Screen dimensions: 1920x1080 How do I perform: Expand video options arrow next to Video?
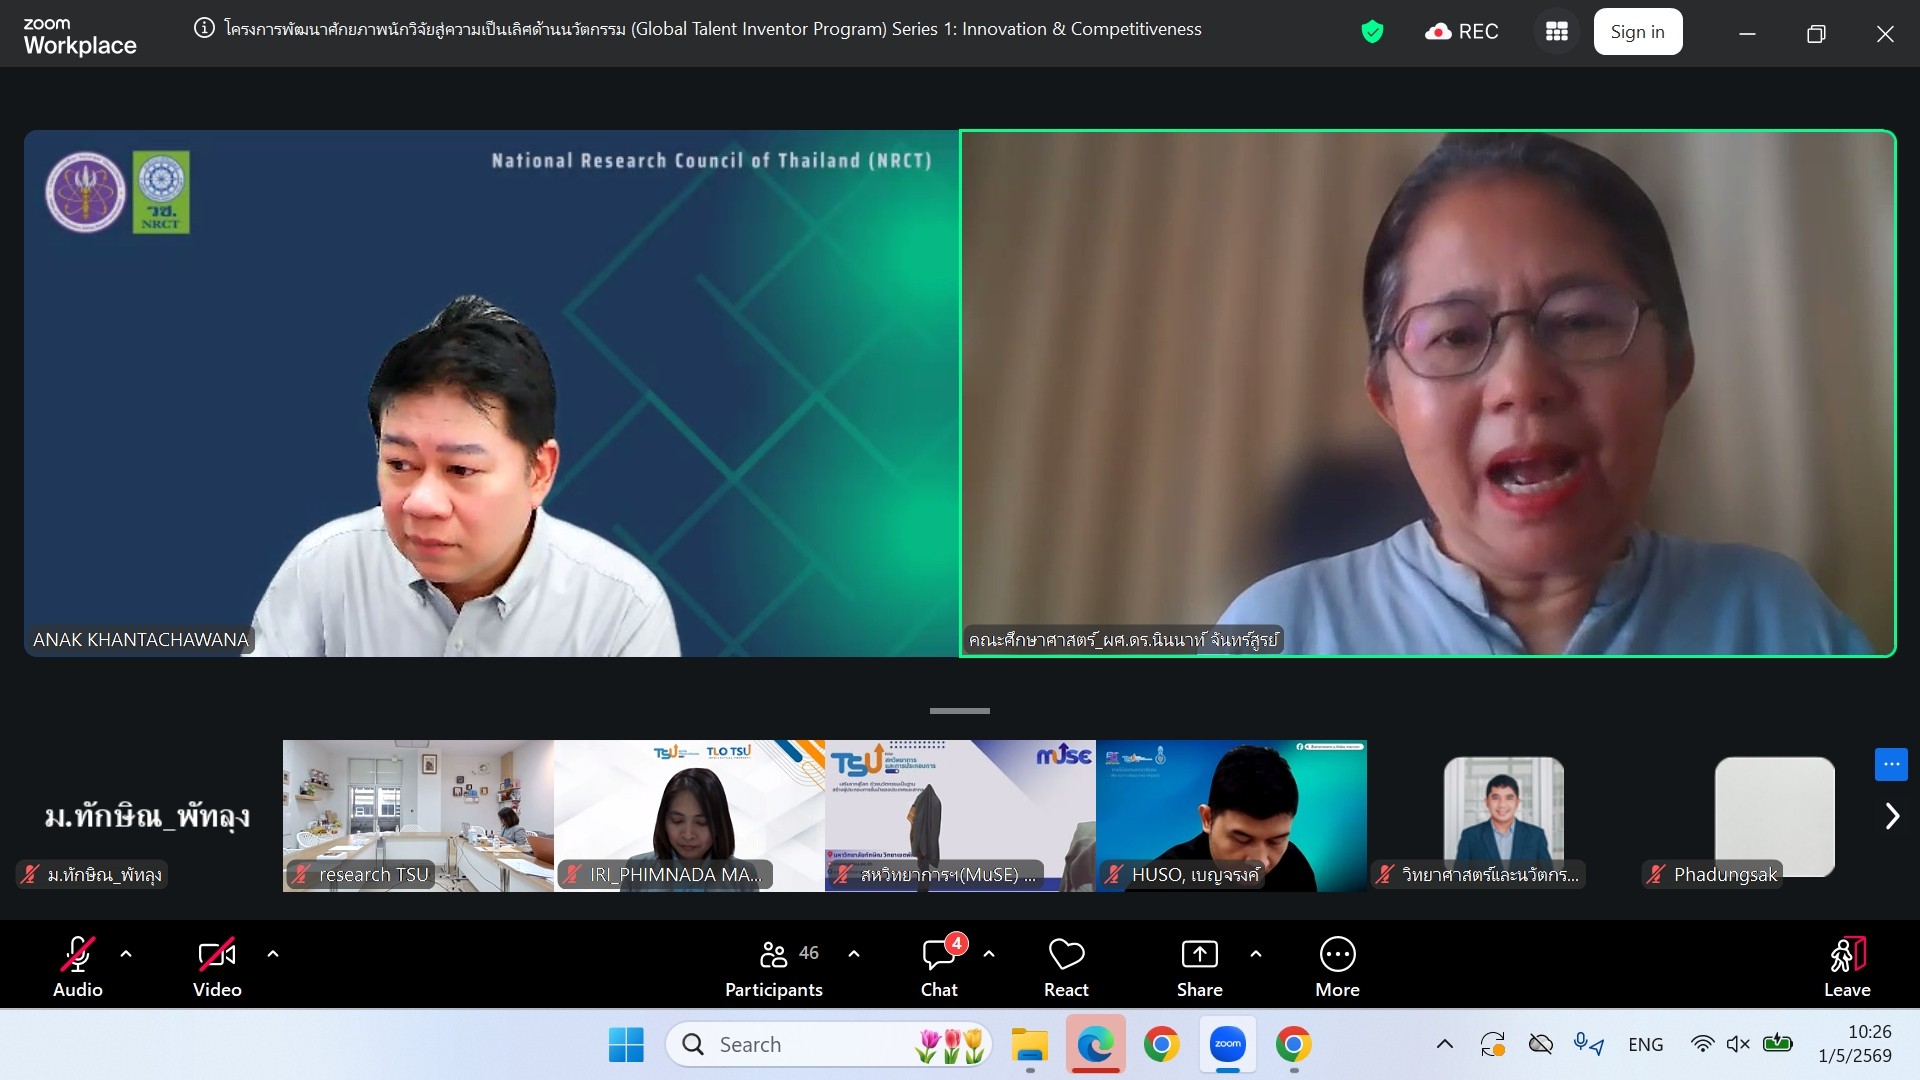(273, 954)
